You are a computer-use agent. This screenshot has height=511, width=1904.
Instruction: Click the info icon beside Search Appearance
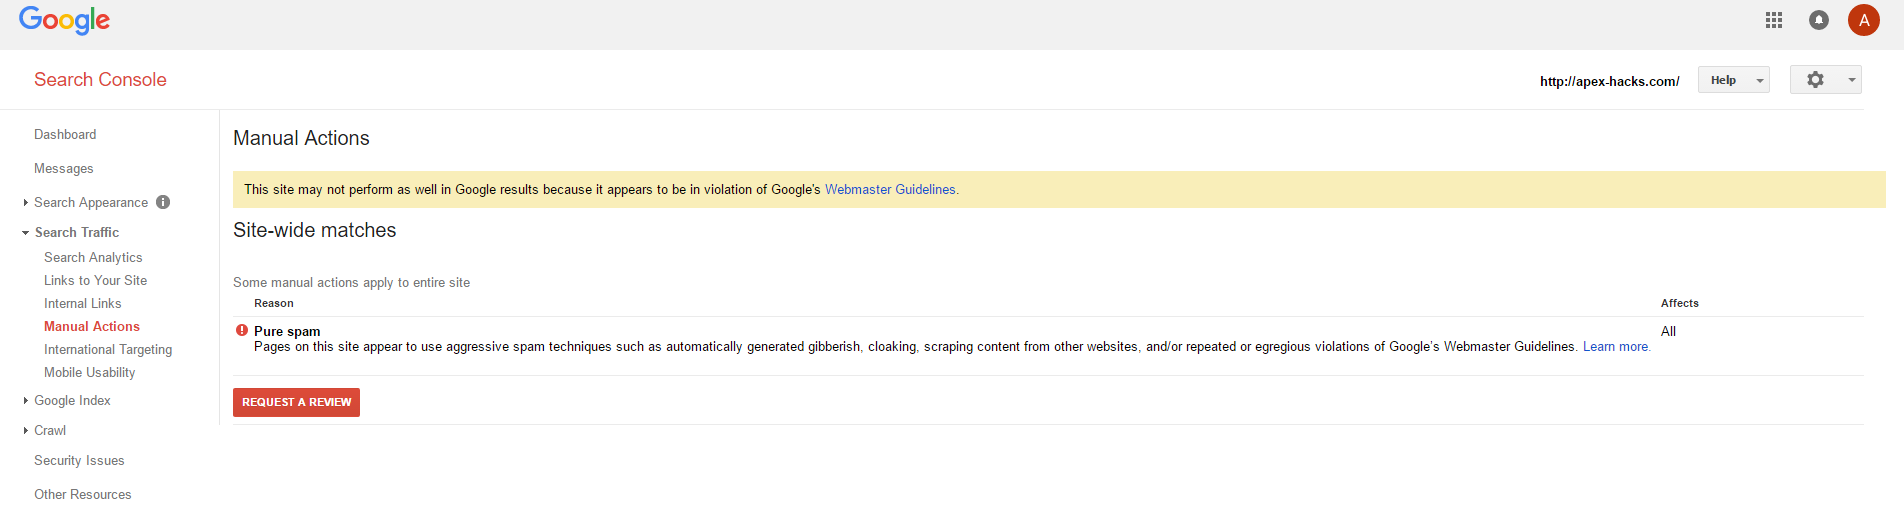(x=163, y=202)
